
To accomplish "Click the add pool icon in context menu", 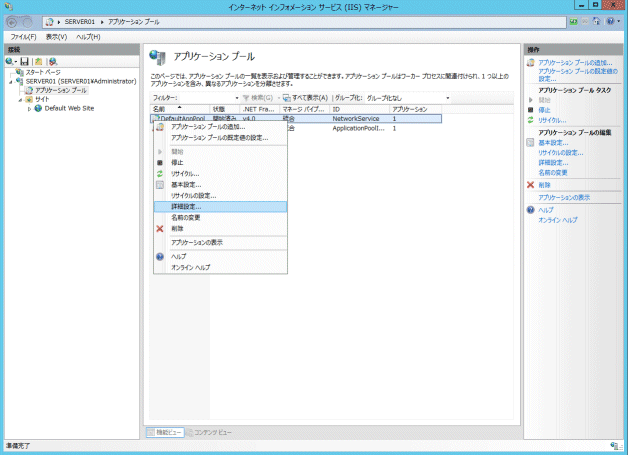I will click(x=160, y=127).
